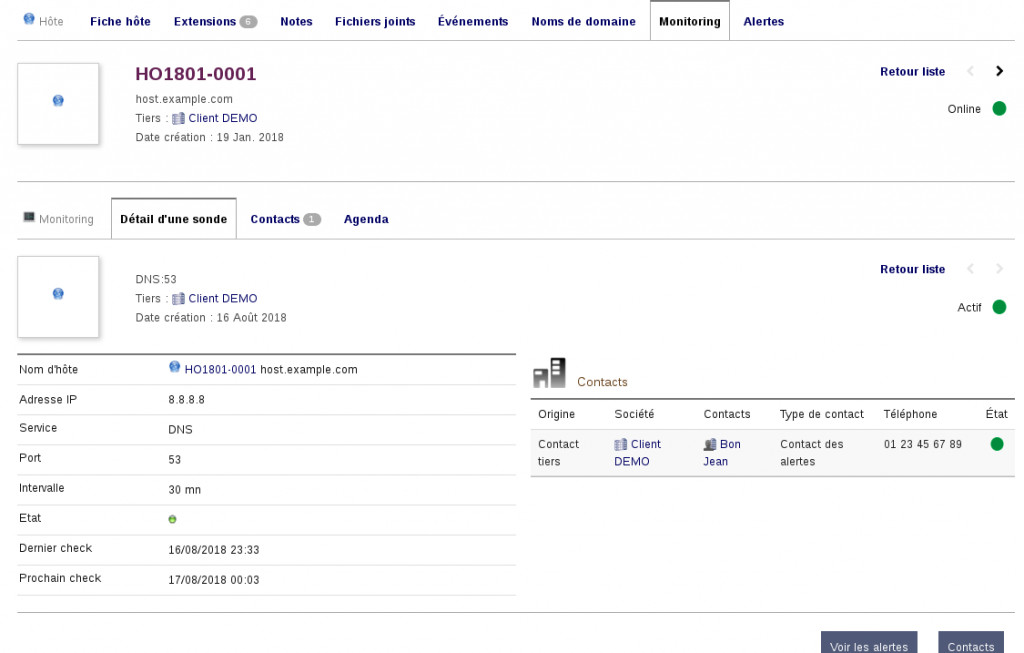The height and width of the screenshot is (653, 1024).
Task: Click the probe thumbnail beside DNS:53
Action: 58,296
